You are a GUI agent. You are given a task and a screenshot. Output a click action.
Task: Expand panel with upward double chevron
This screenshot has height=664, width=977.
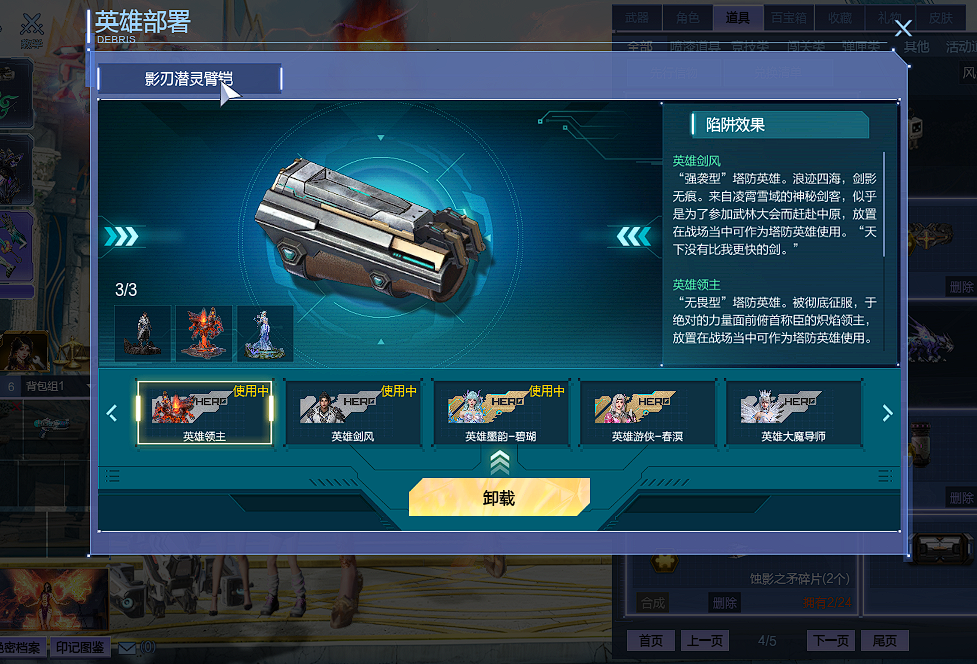point(500,462)
